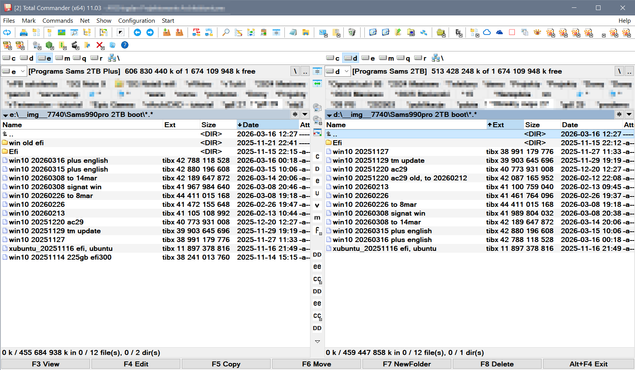
Task: Select 'win10 20251220 ac29 old, to 20260212' file
Action: (400, 178)
